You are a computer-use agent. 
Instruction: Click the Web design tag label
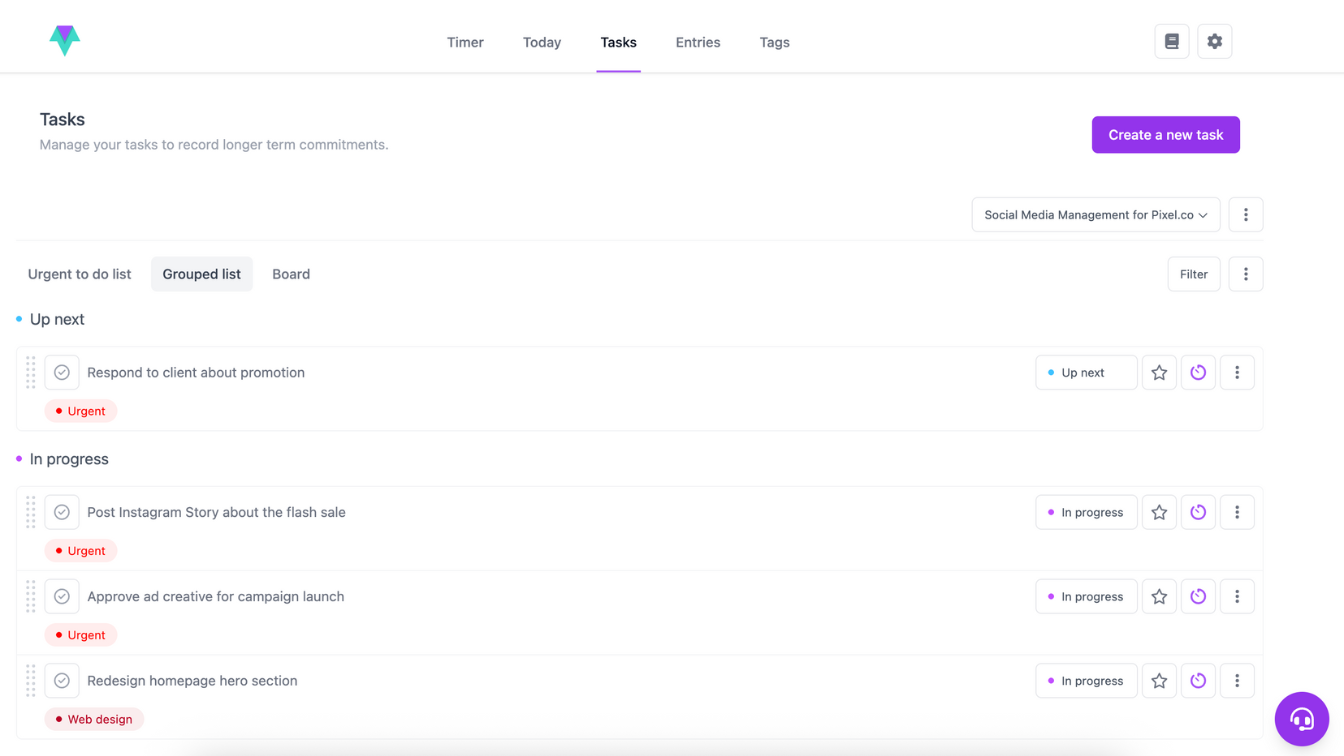(x=94, y=719)
